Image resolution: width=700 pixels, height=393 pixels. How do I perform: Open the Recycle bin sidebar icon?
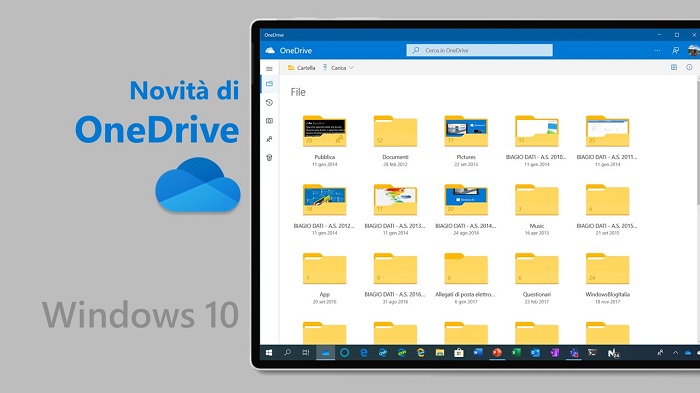(x=269, y=158)
